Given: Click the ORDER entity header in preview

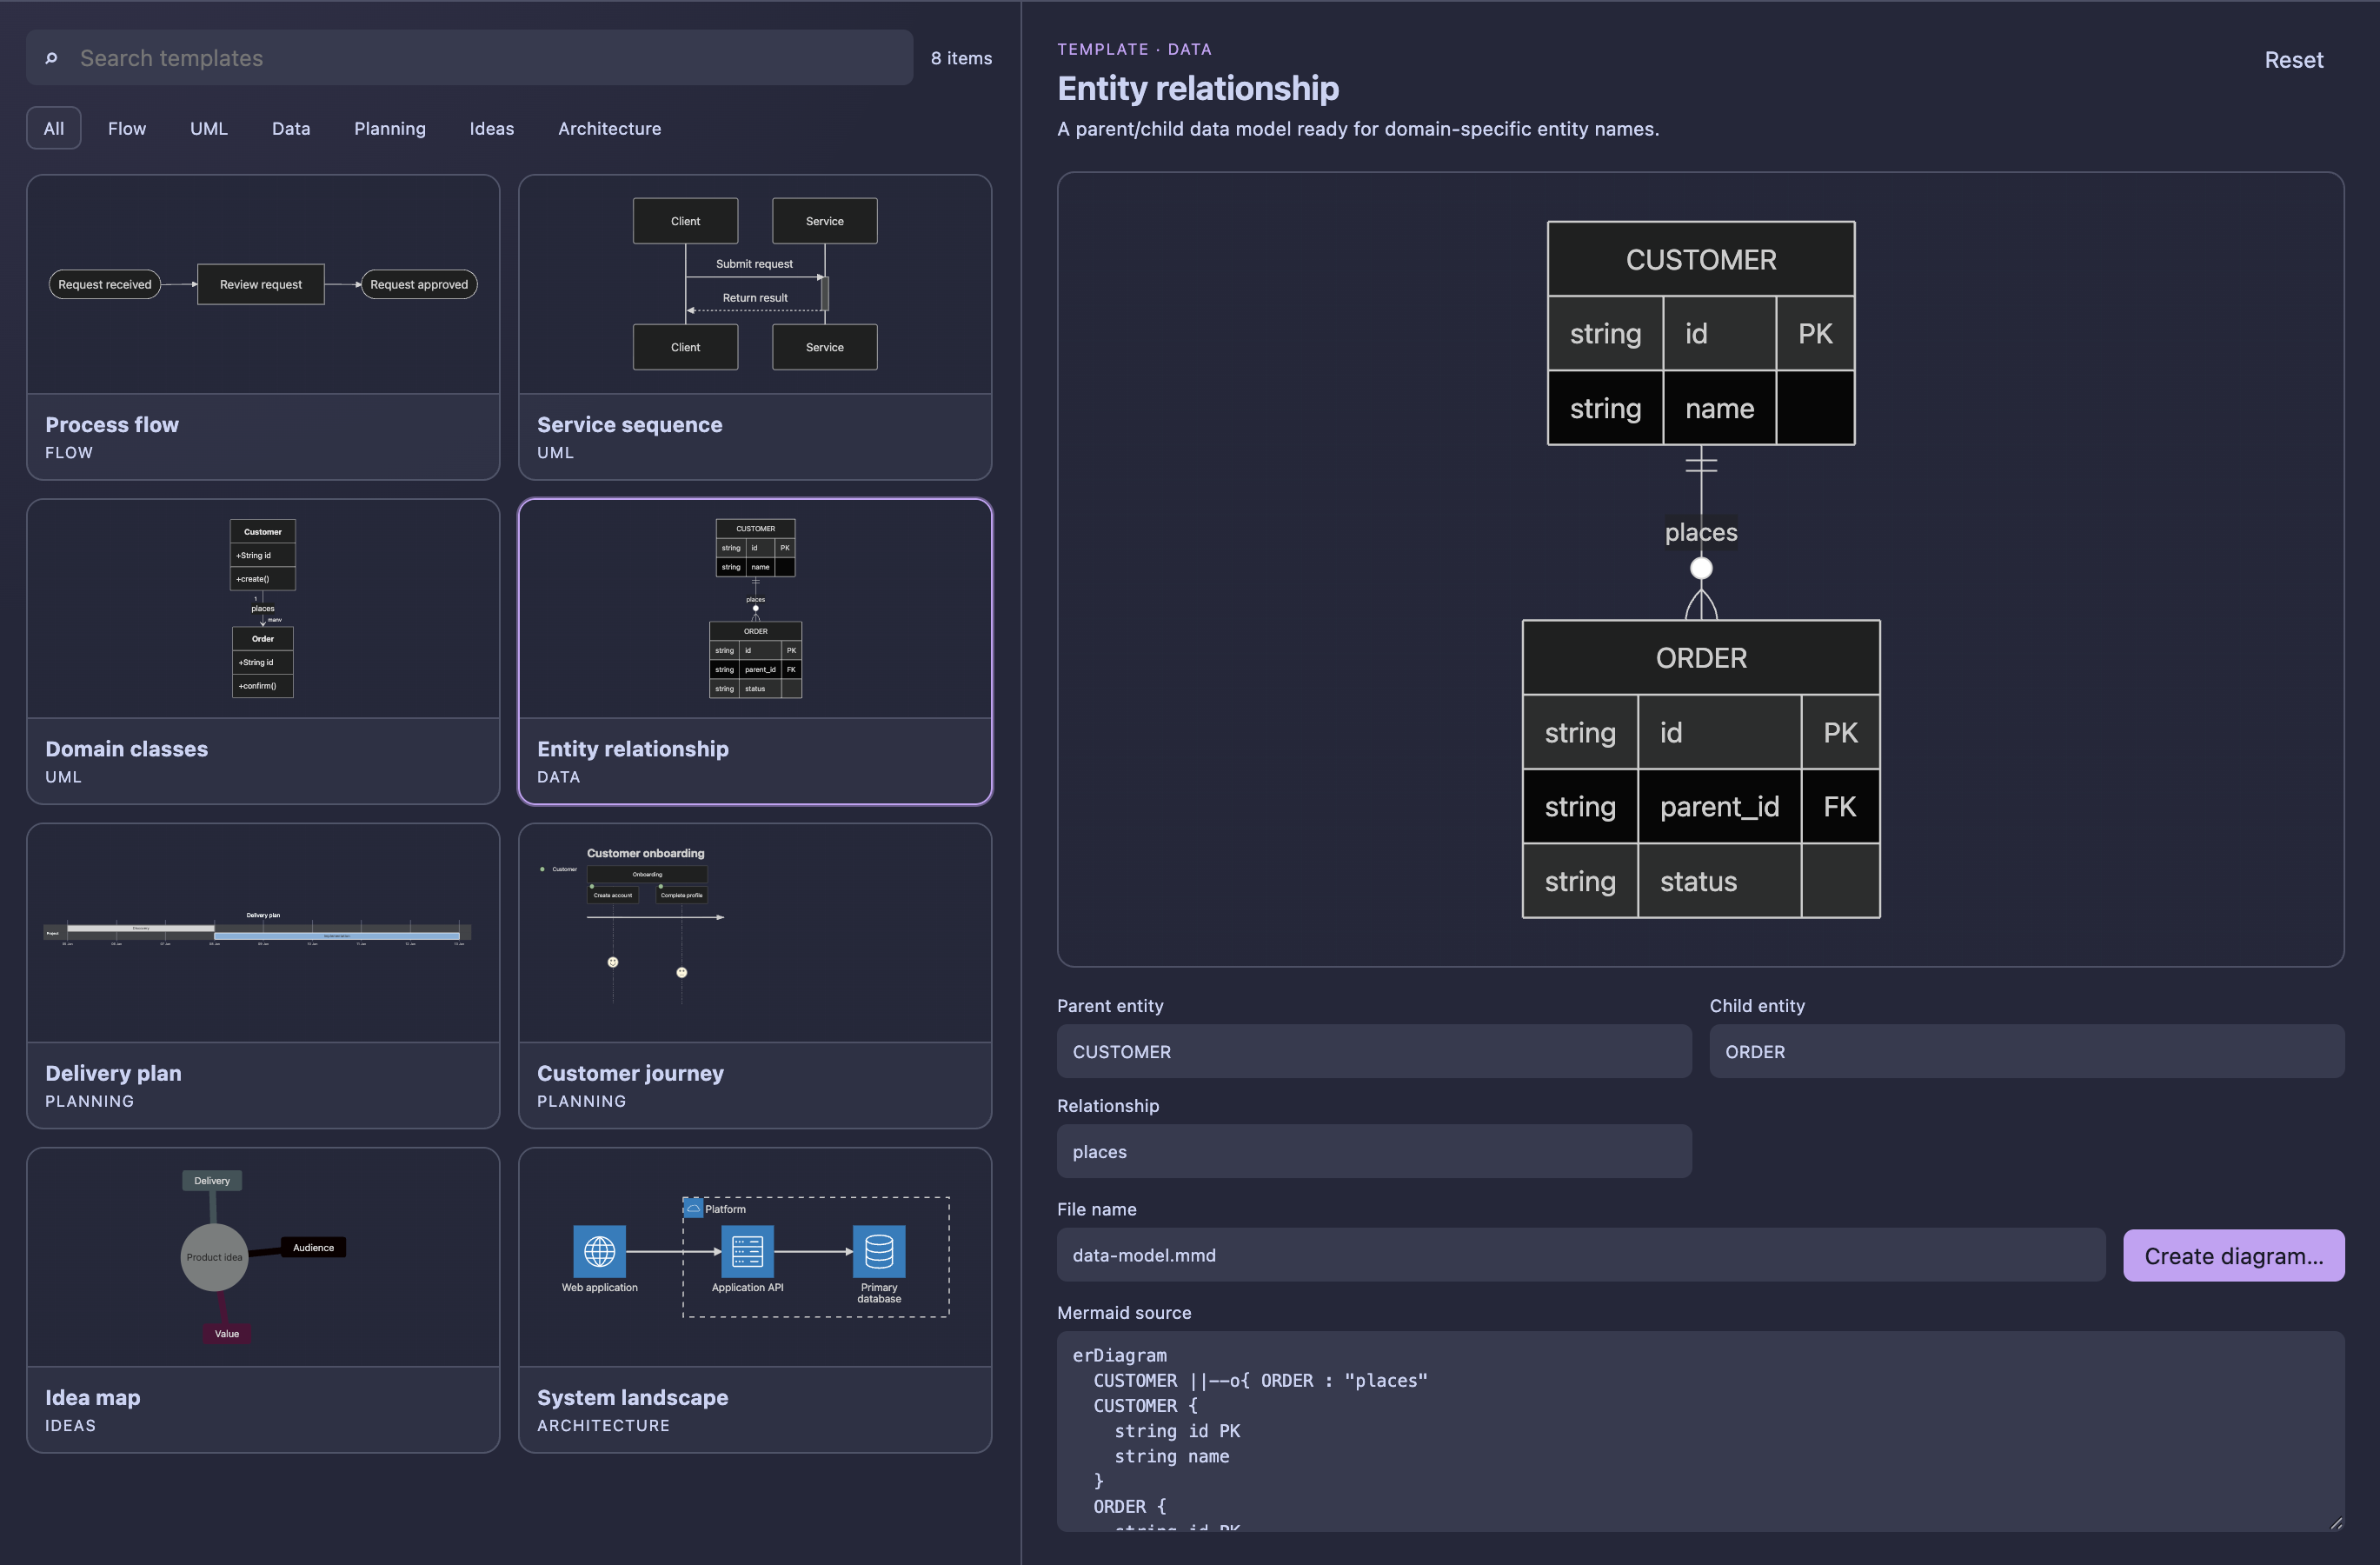Looking at the screenshot, I should (1700, 657).
